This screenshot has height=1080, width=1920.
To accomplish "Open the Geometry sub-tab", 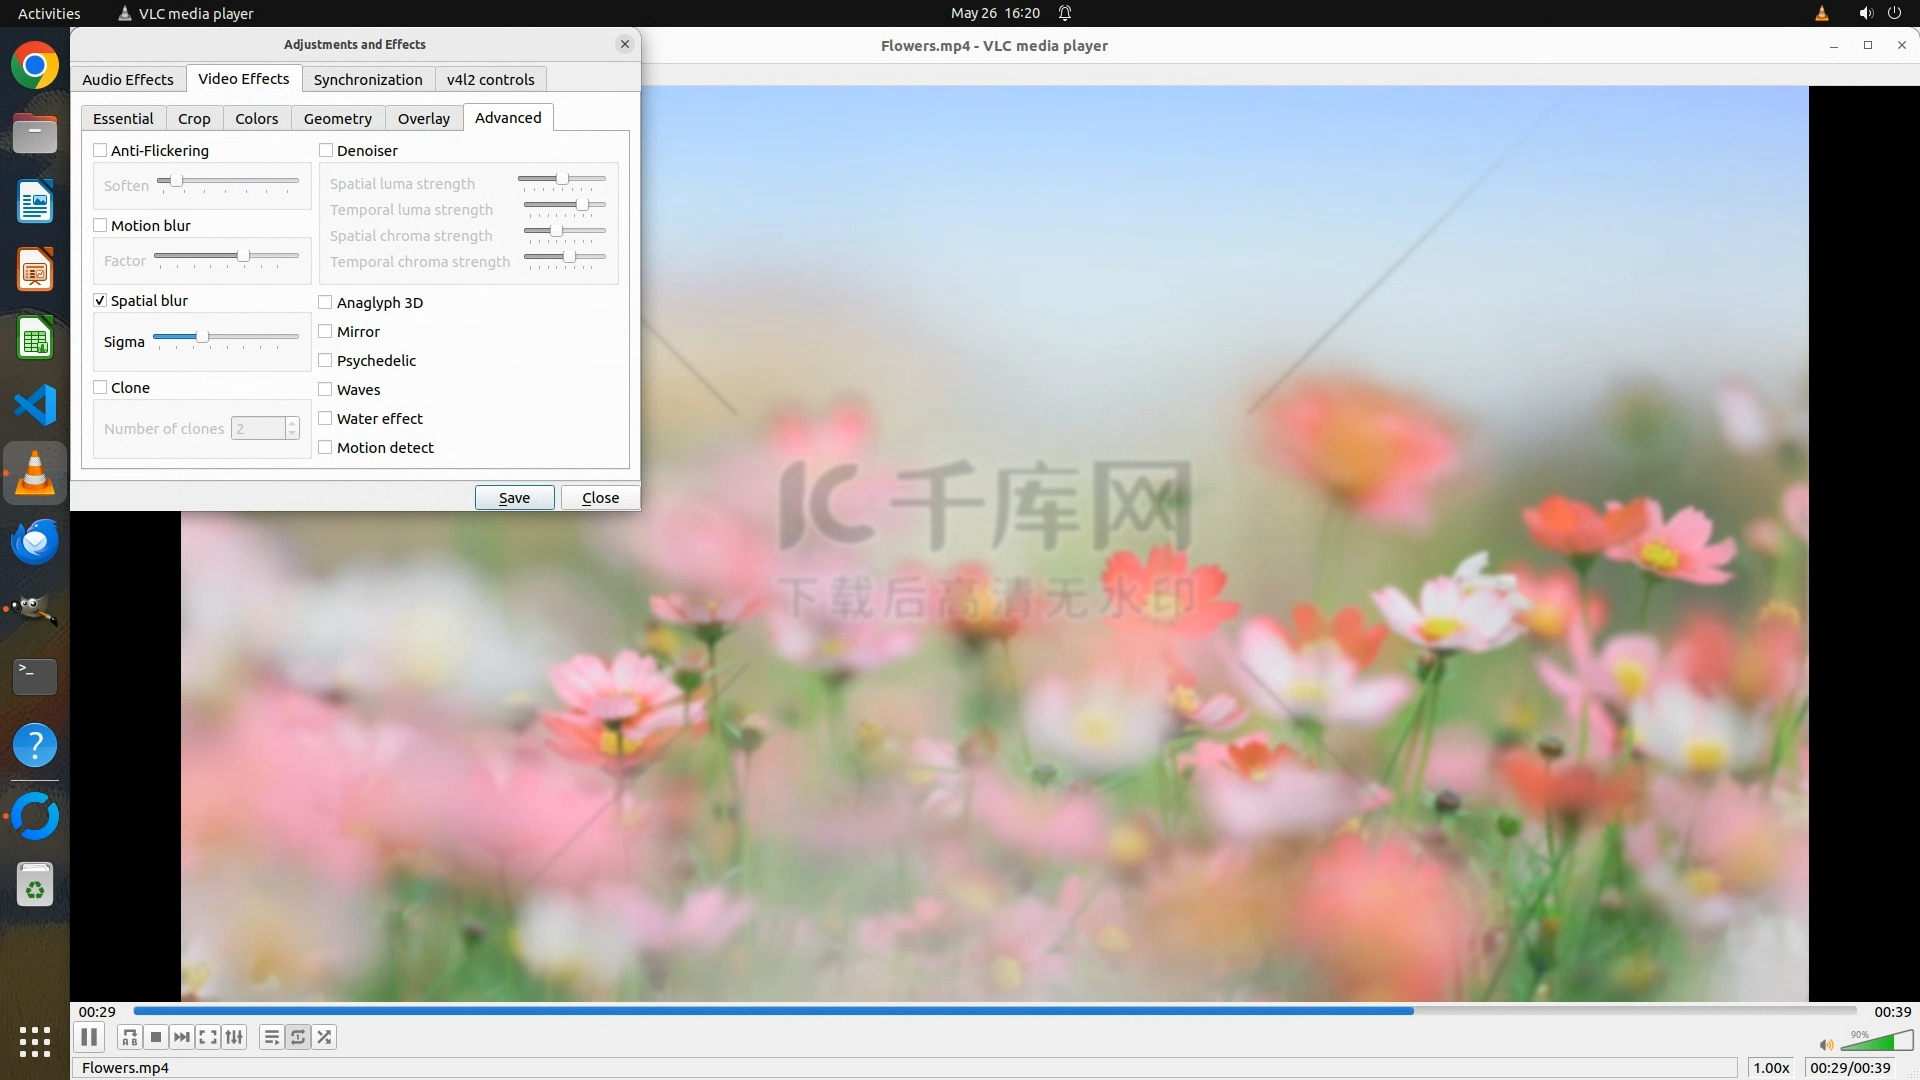I will click(x=337, y=119).
